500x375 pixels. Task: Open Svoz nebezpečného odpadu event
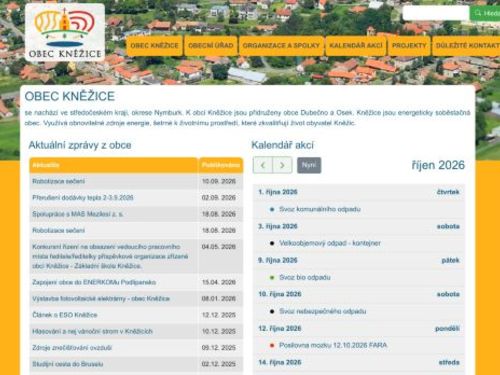coord(323,311)
